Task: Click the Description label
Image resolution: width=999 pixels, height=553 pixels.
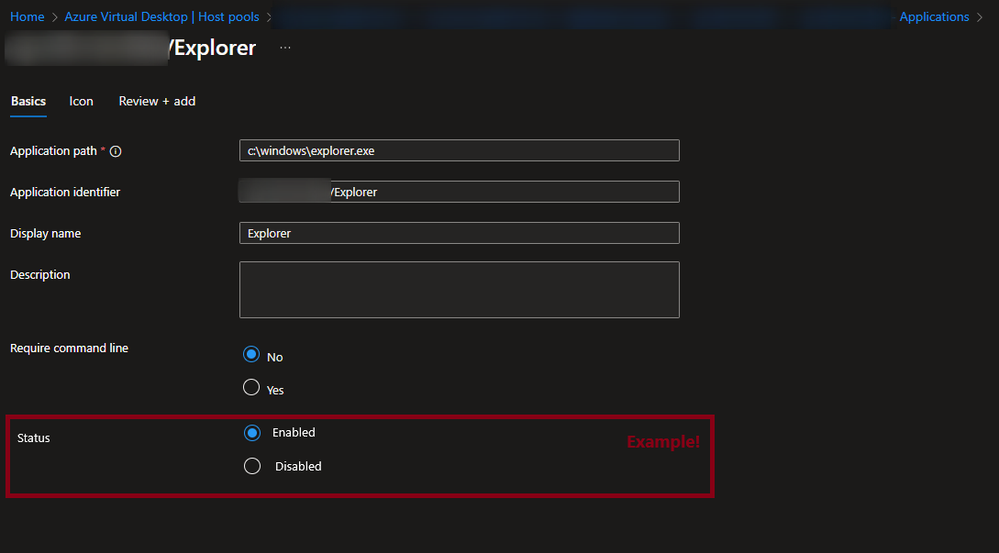Action: (x=40, y=275)
